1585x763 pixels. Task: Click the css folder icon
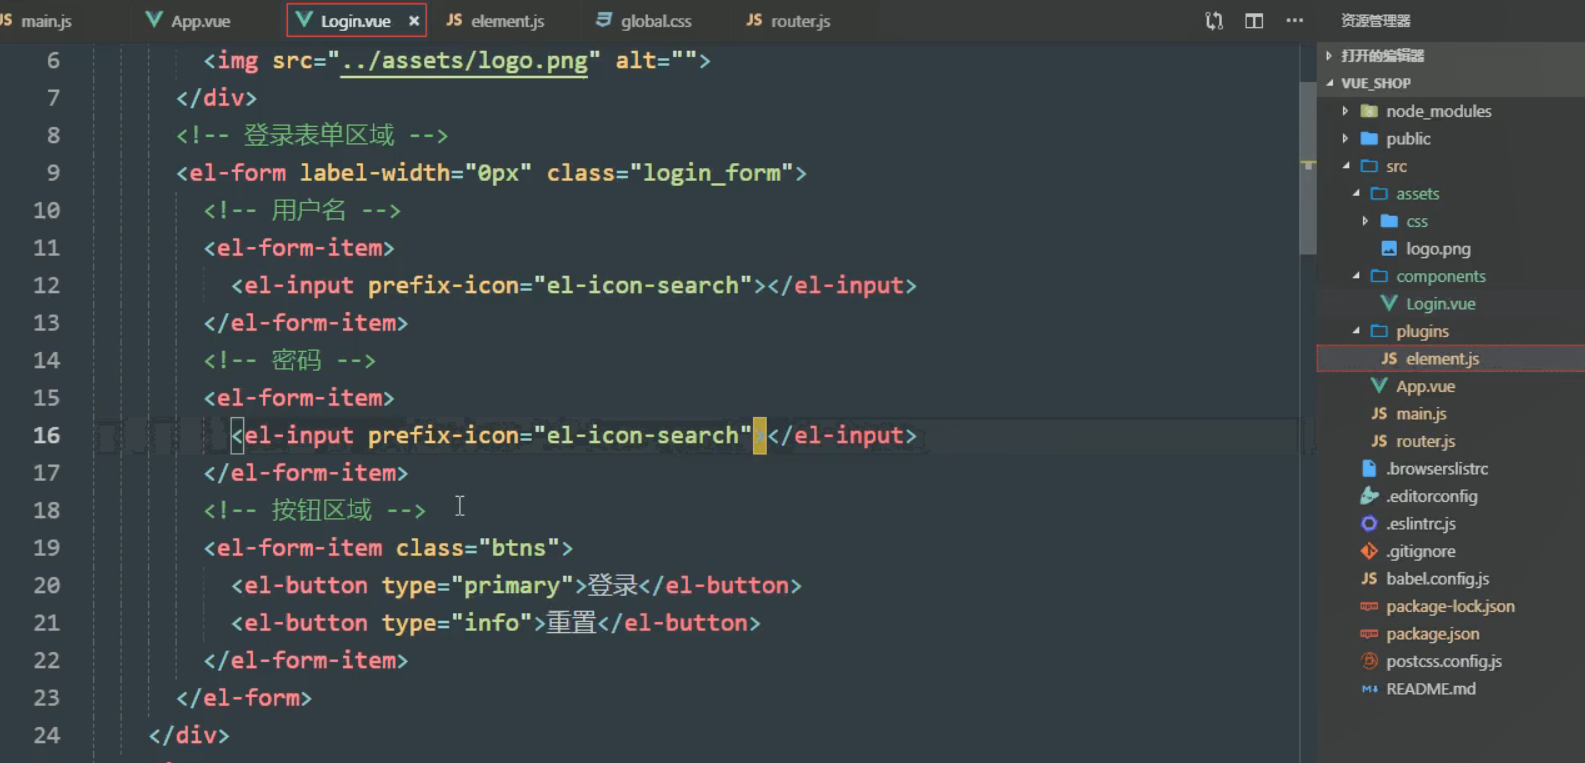click(1389, 221)
